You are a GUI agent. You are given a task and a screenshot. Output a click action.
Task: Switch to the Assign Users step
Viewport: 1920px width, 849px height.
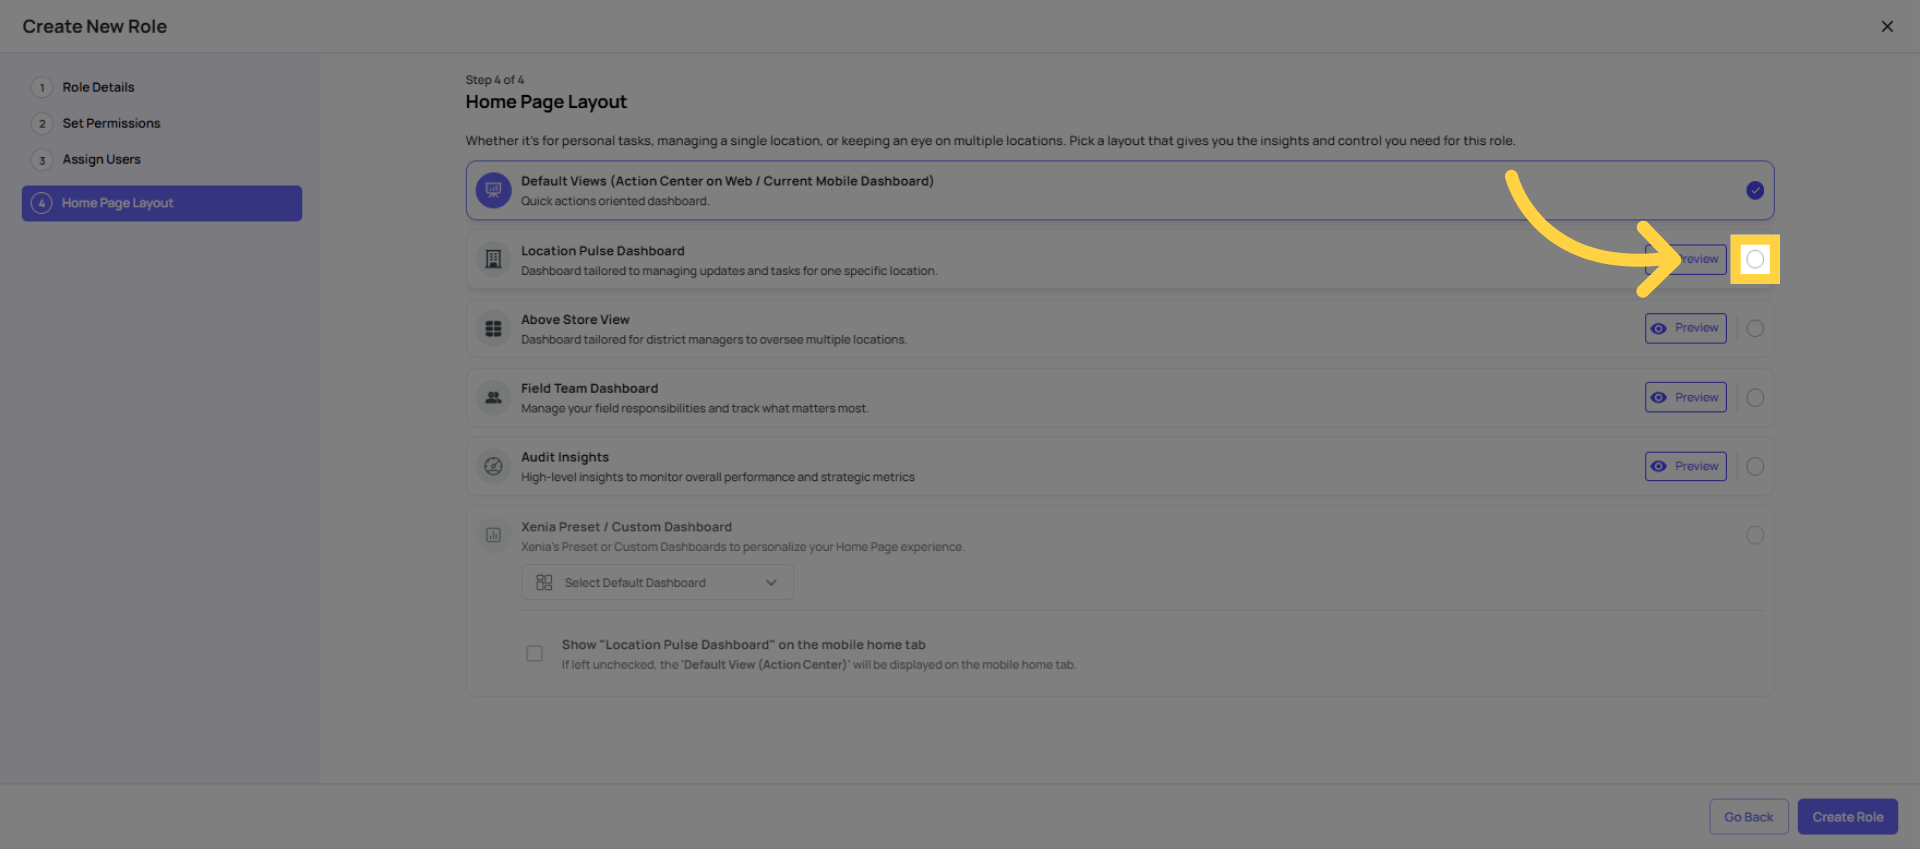101,159
